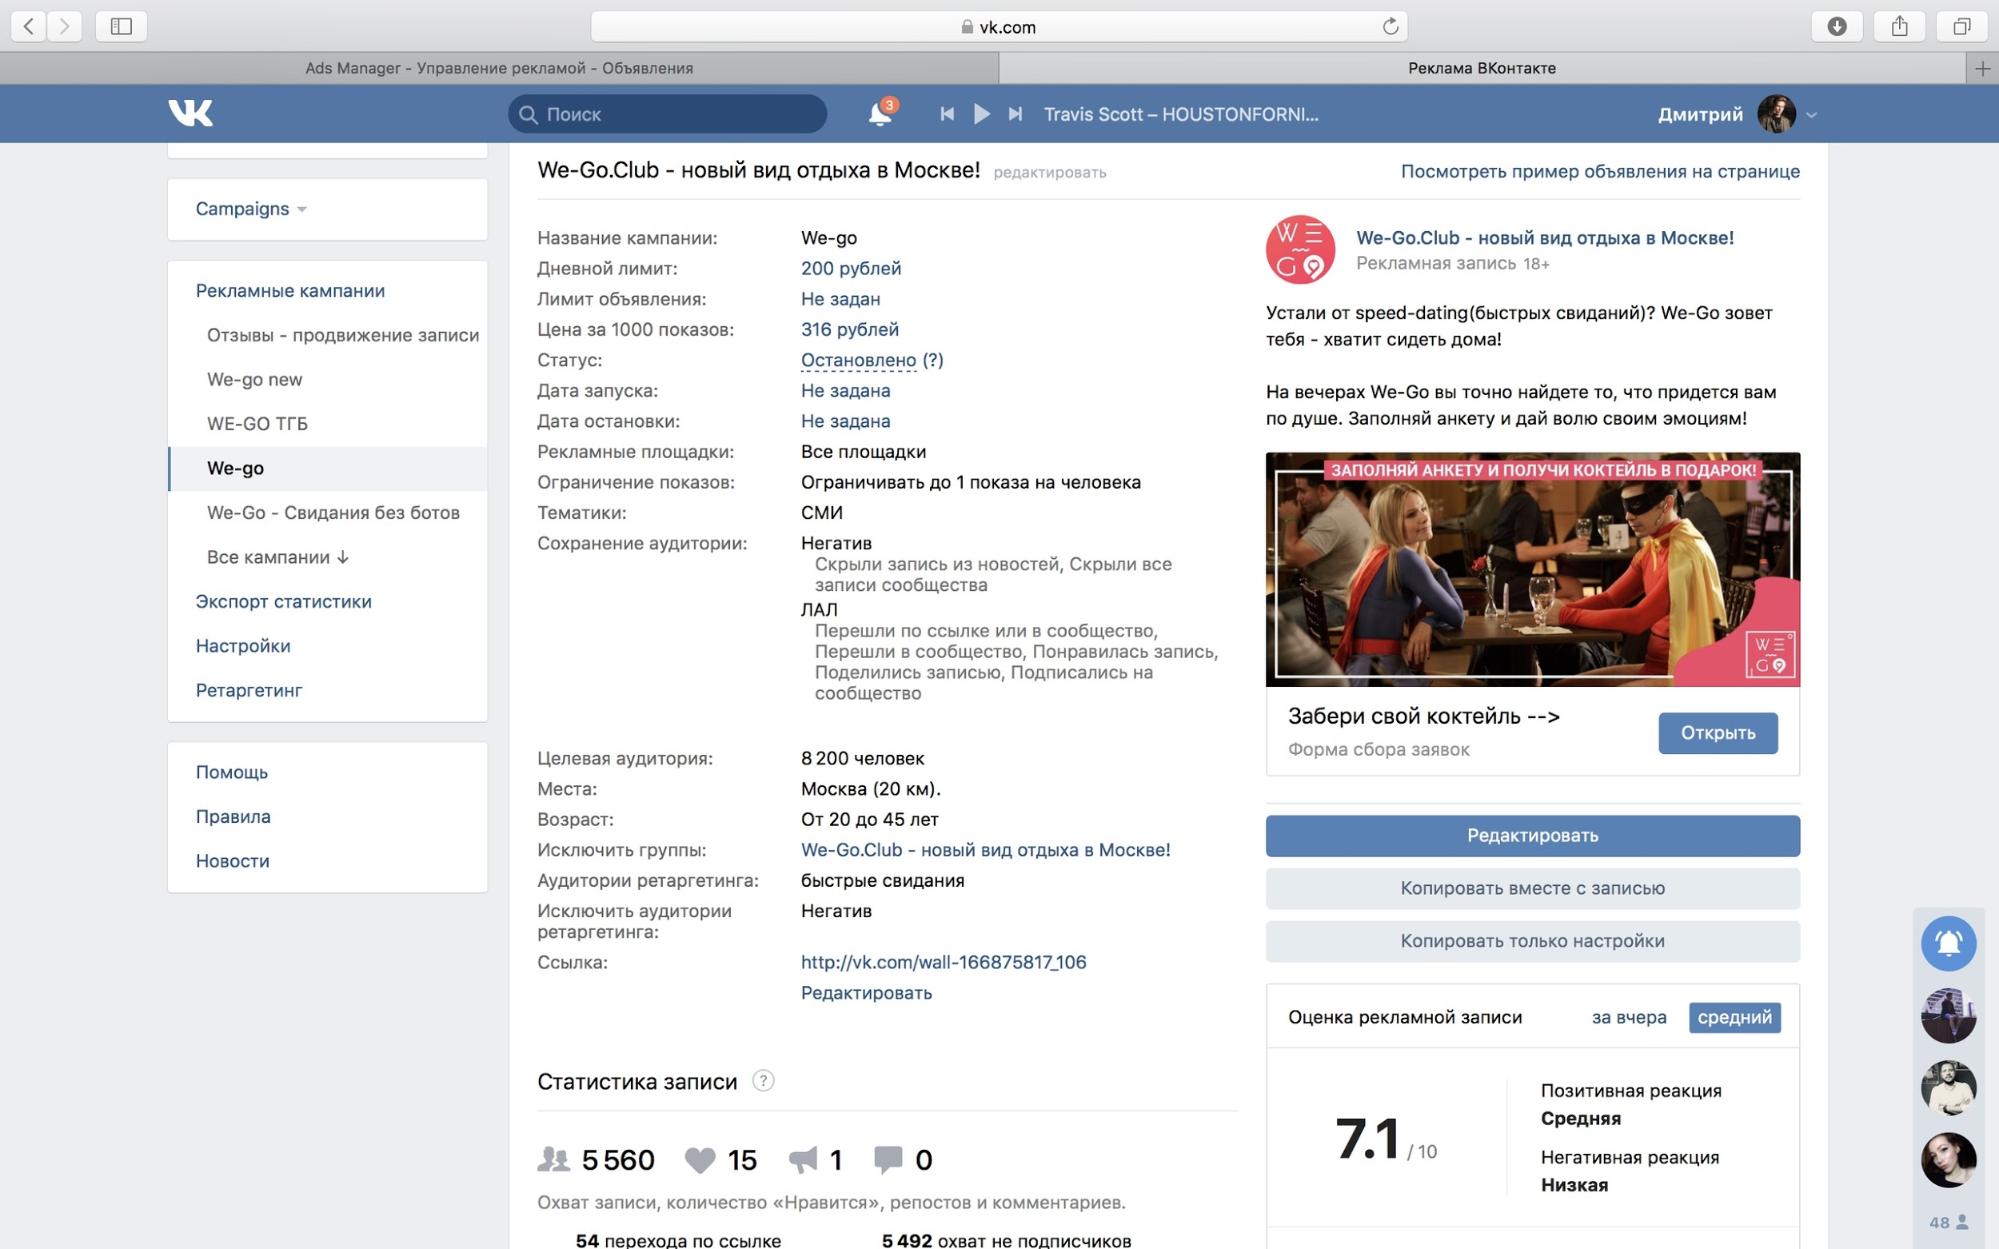Open Ретаргетинг in sidebar
The width and height of the screenshot is (1999, 1249).
[249, 690]
